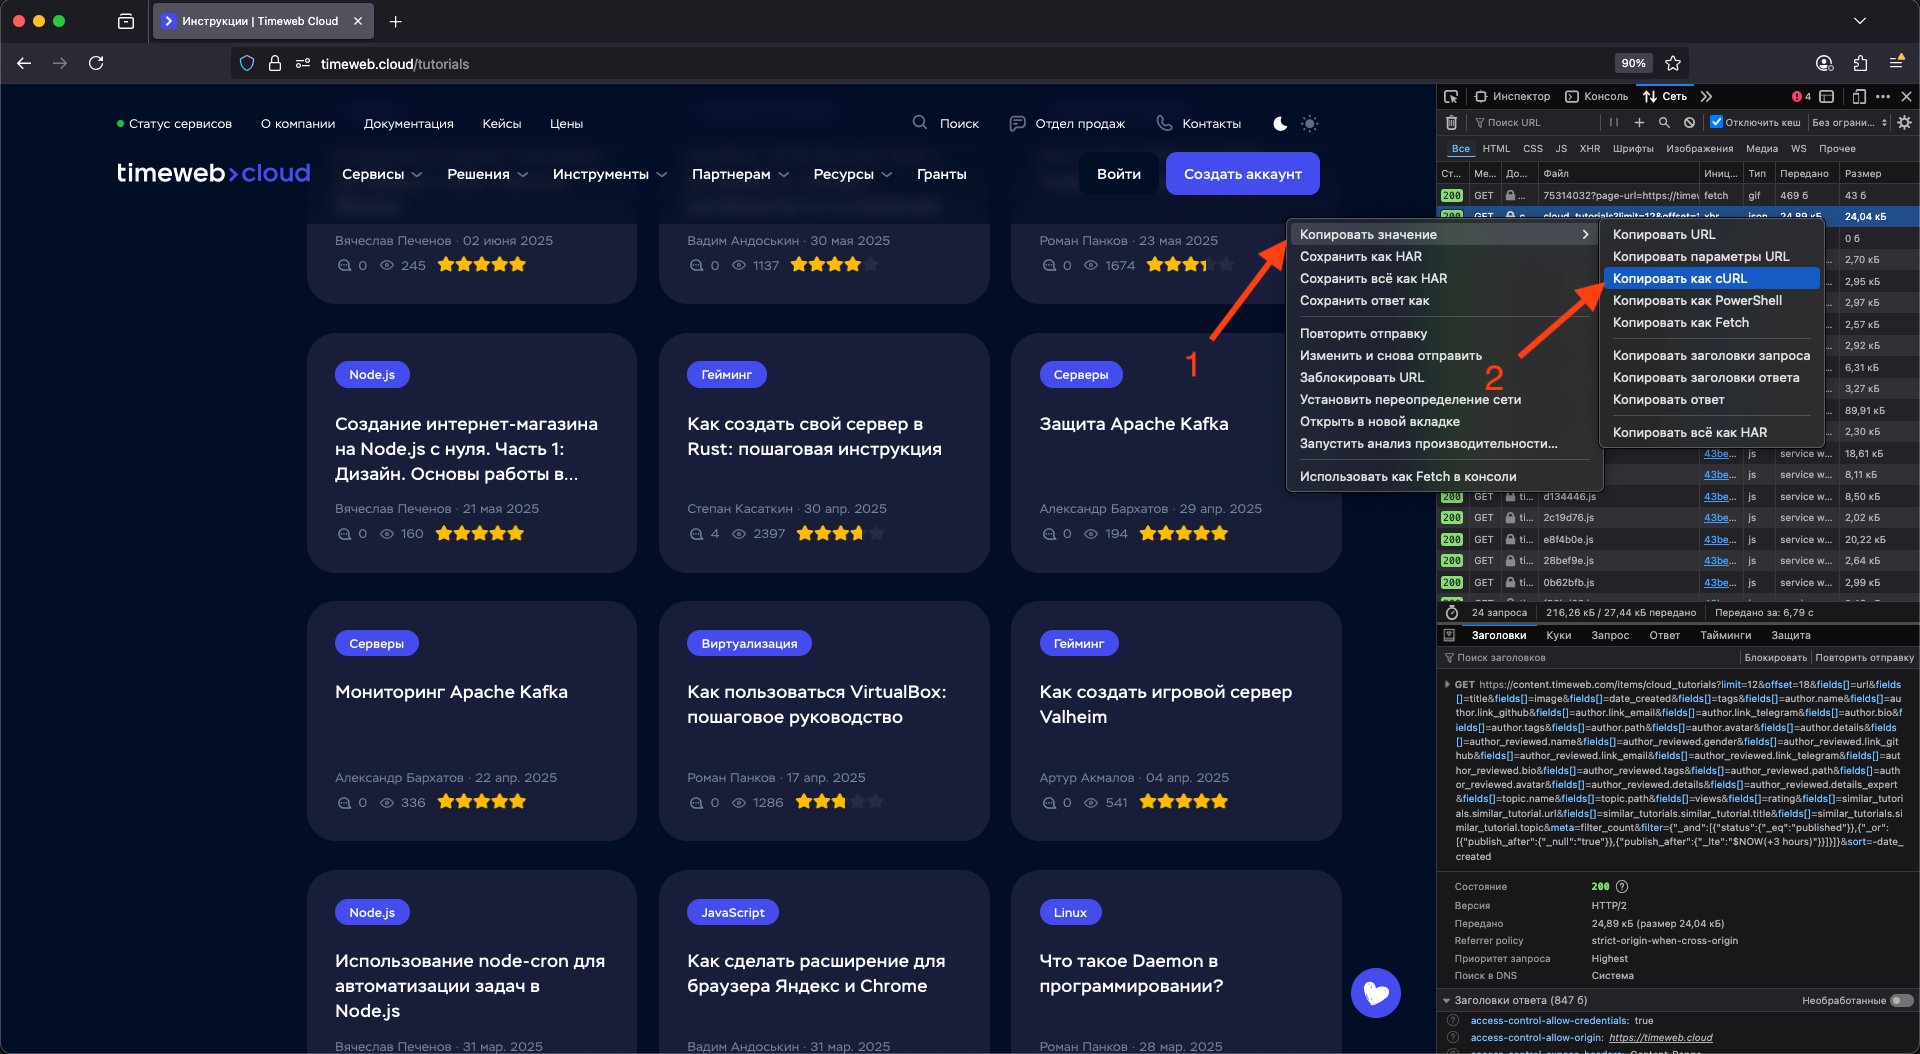Filter network requests by Изображения
Screen dimensions: 1920x1054
(x=1699, y=148)
